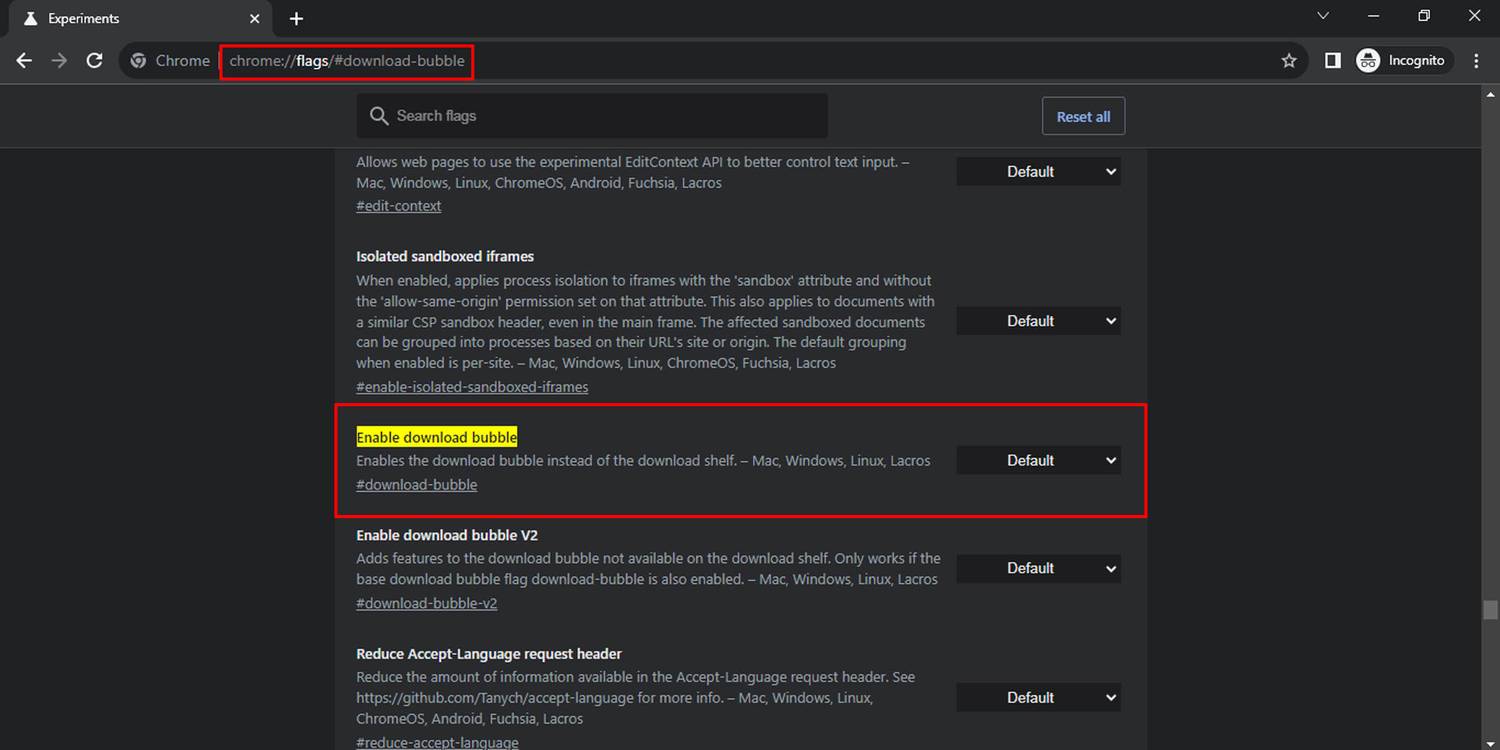Image resolution: width=1500 pixels, height=750 pixels.
Task: Bookmark this page with the star icon
Action: click(x=1288, y=61)
